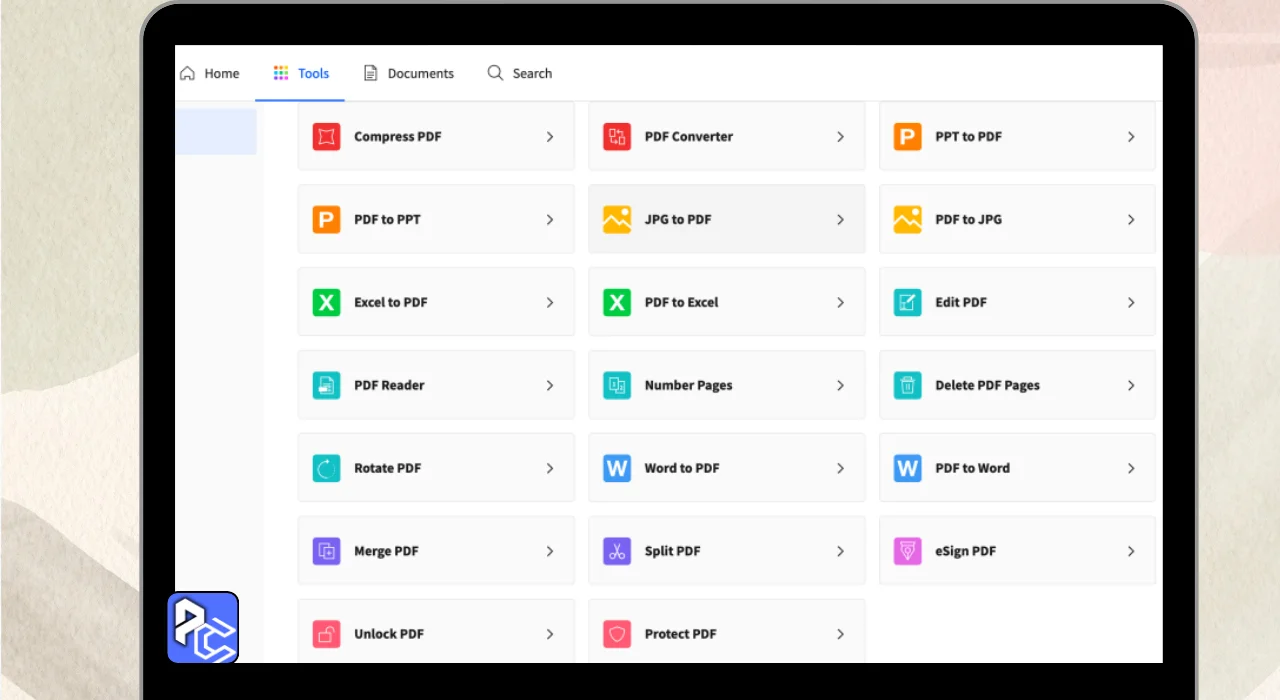Click the chevron on Rotate PDF
The image size is (1280, 700).
550,469
